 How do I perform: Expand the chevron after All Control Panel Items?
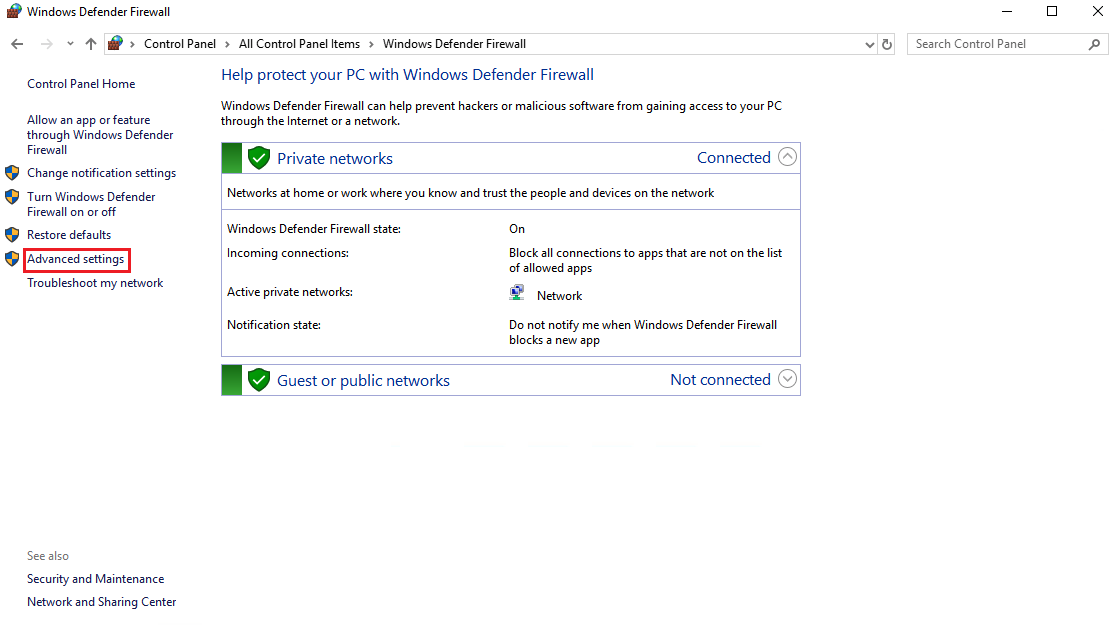371,44
